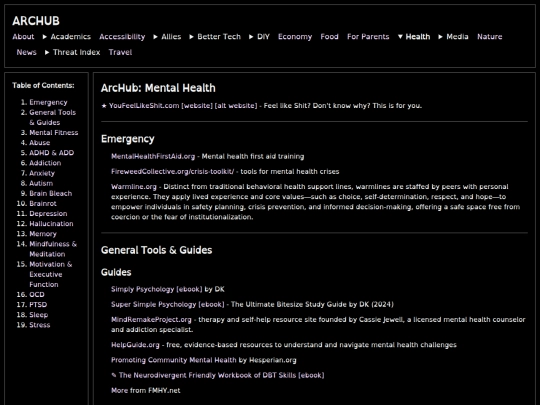Click the ArcHub: Mental Health heading

[158, 88]
